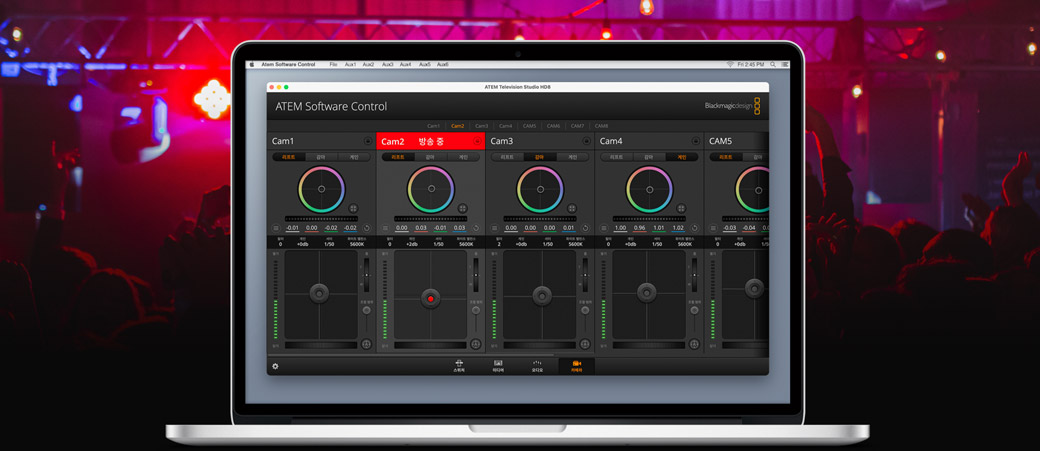Click the round button below Cam3 iris slider
1040x451 pixels.
tap(585, 344)
